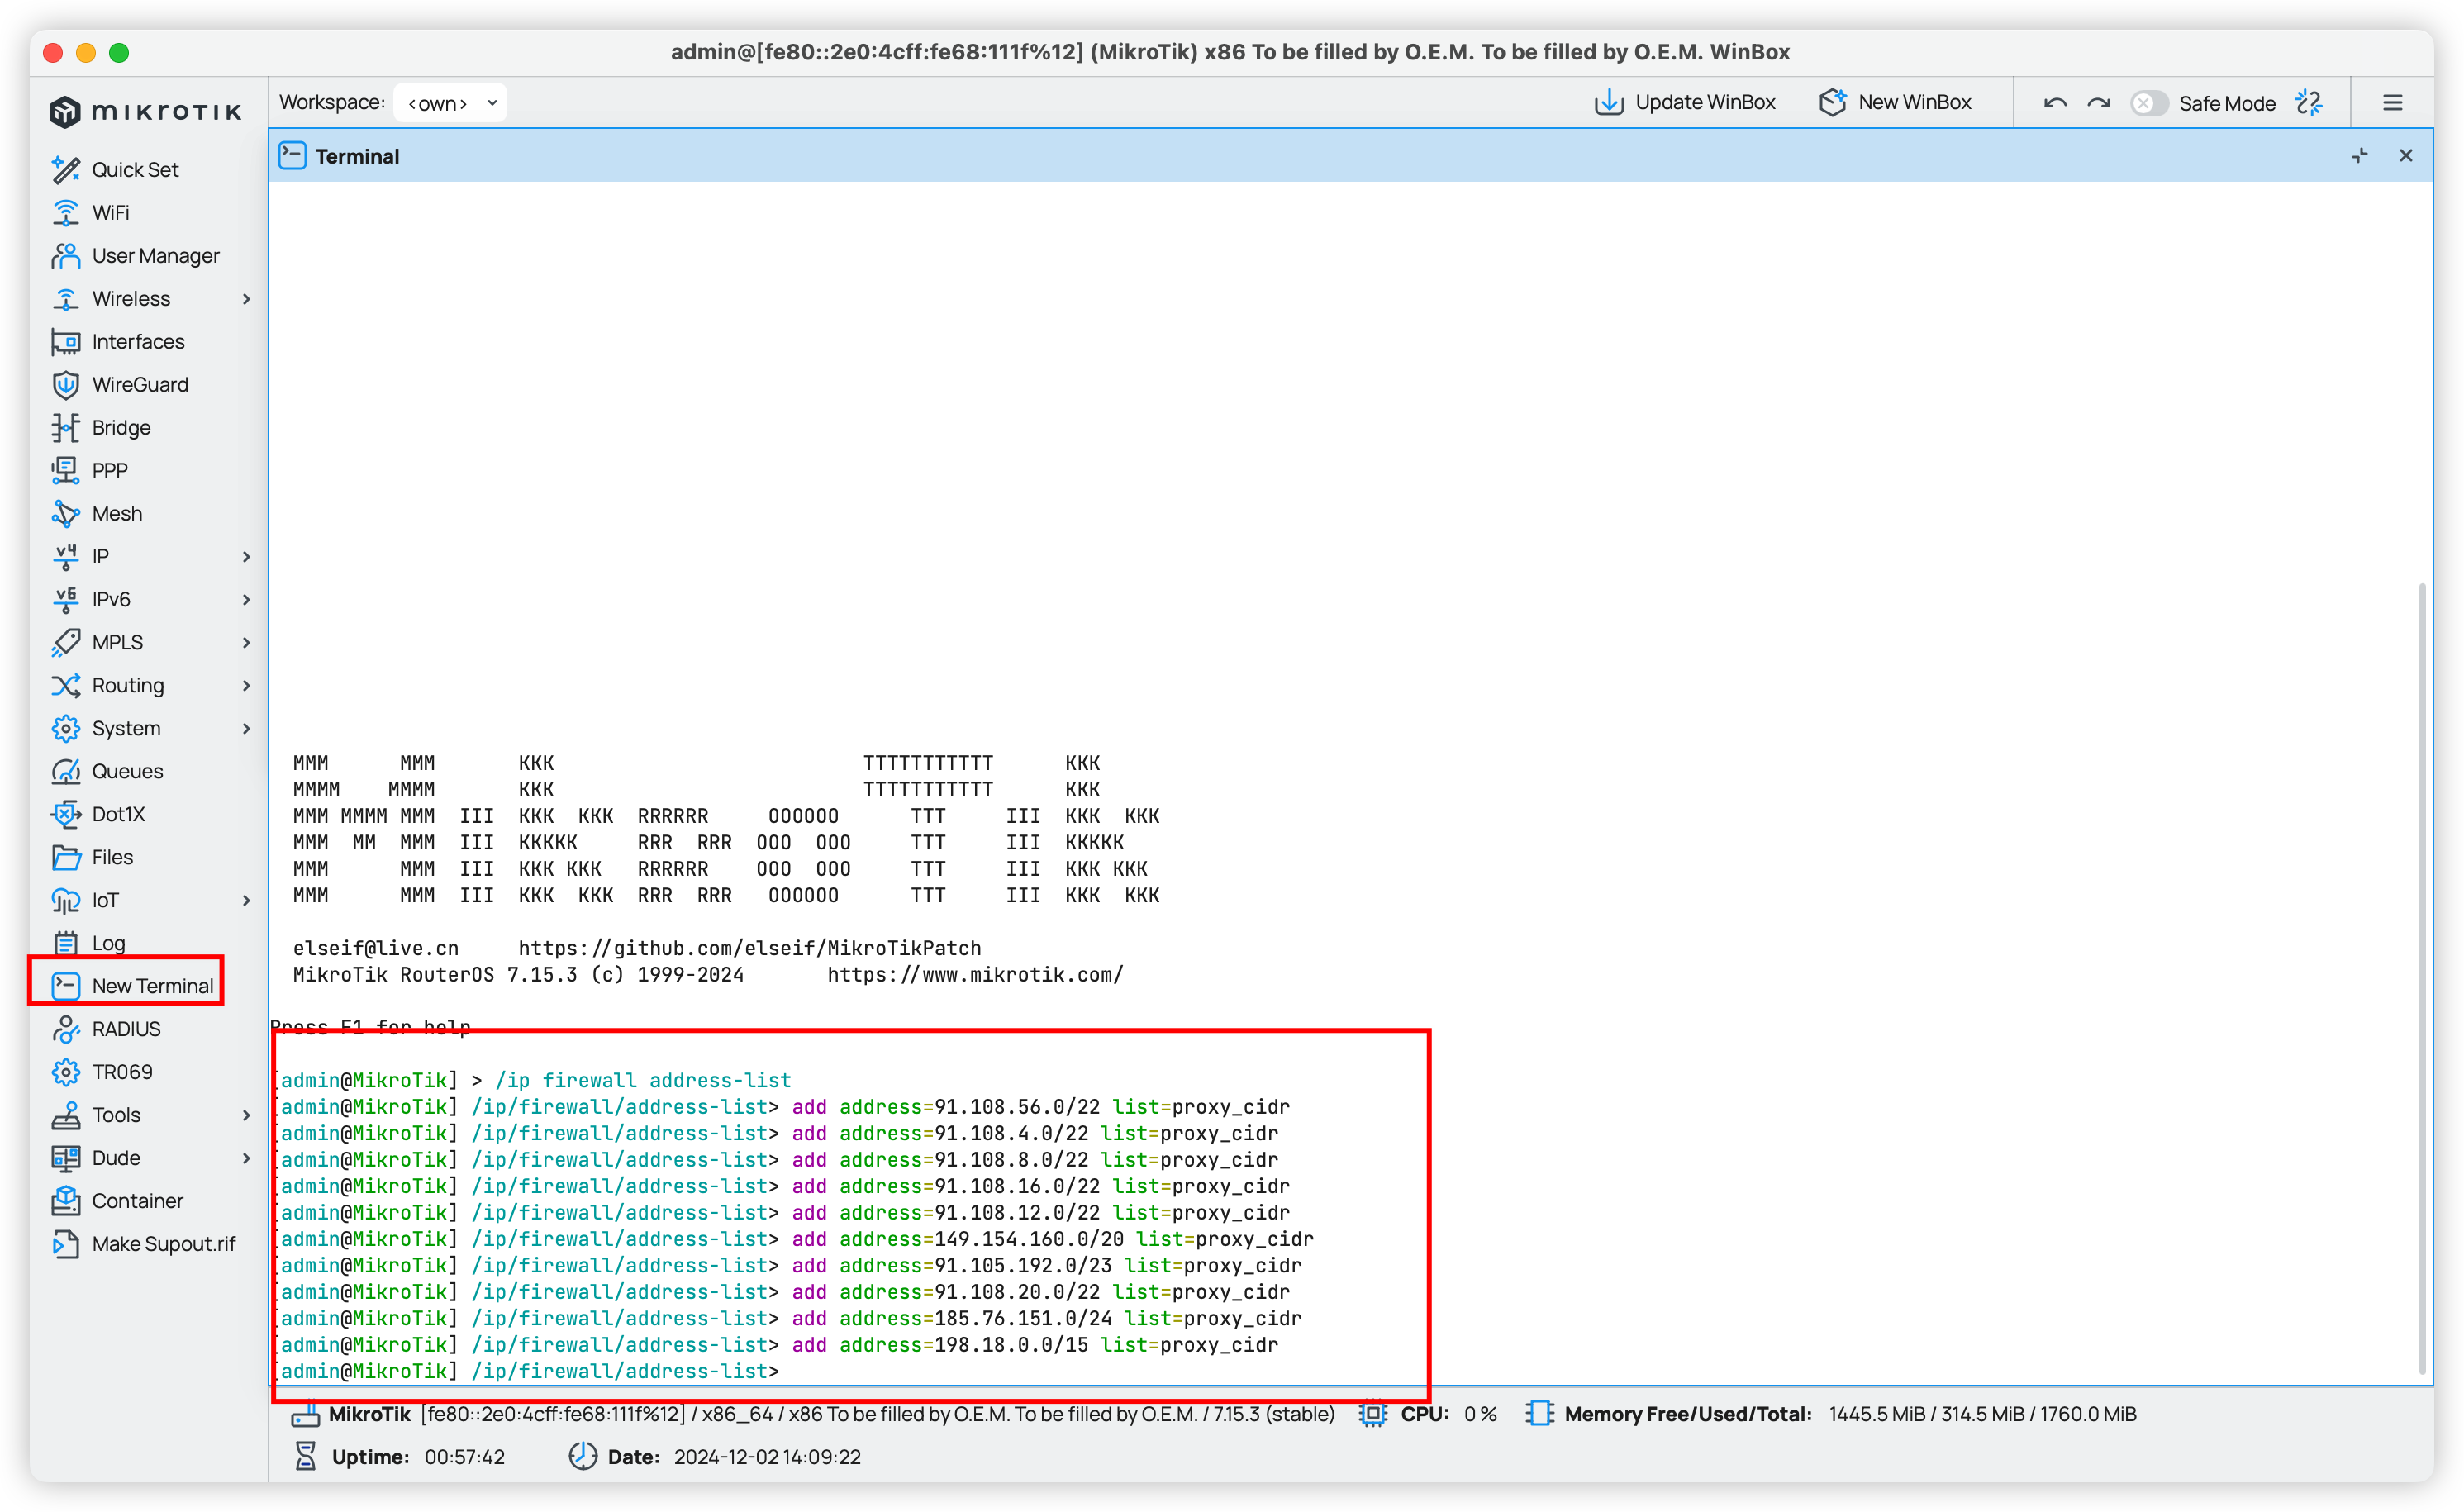Expand the System submenu

point(246,729)
